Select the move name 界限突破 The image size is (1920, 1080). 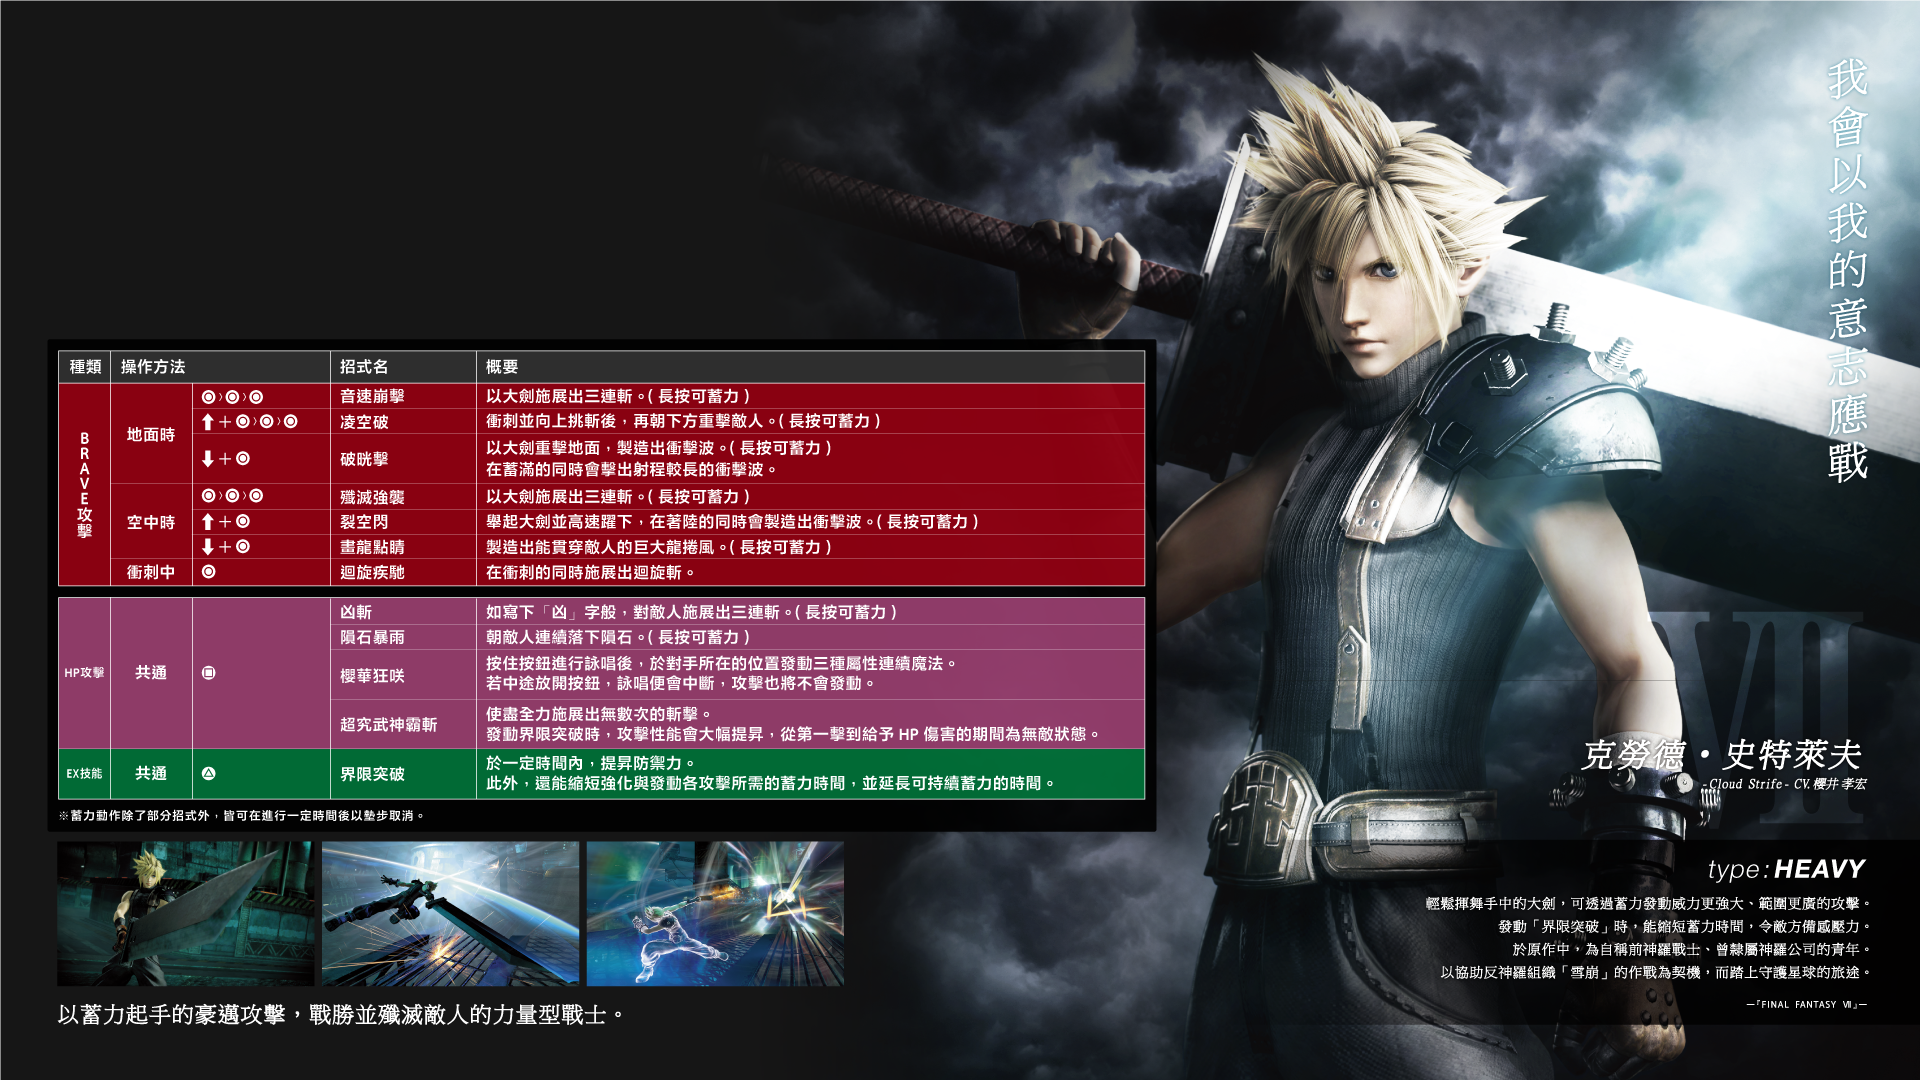[372, 774]
